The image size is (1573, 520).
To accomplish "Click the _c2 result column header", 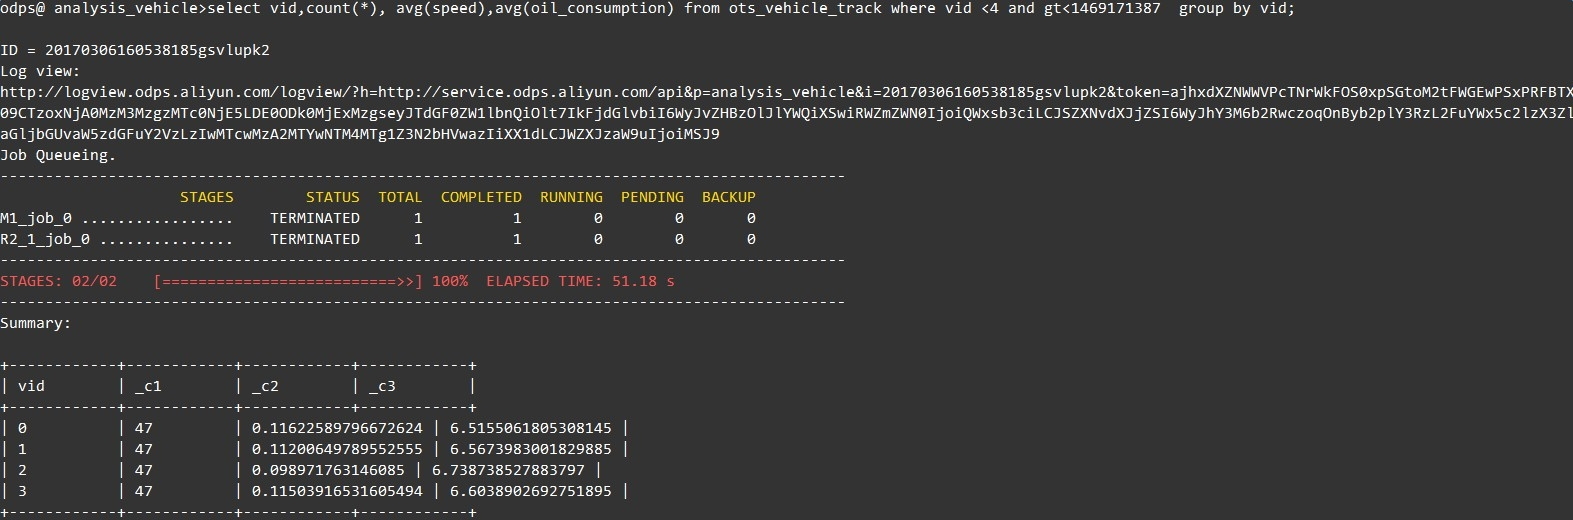I will (265, 386).
